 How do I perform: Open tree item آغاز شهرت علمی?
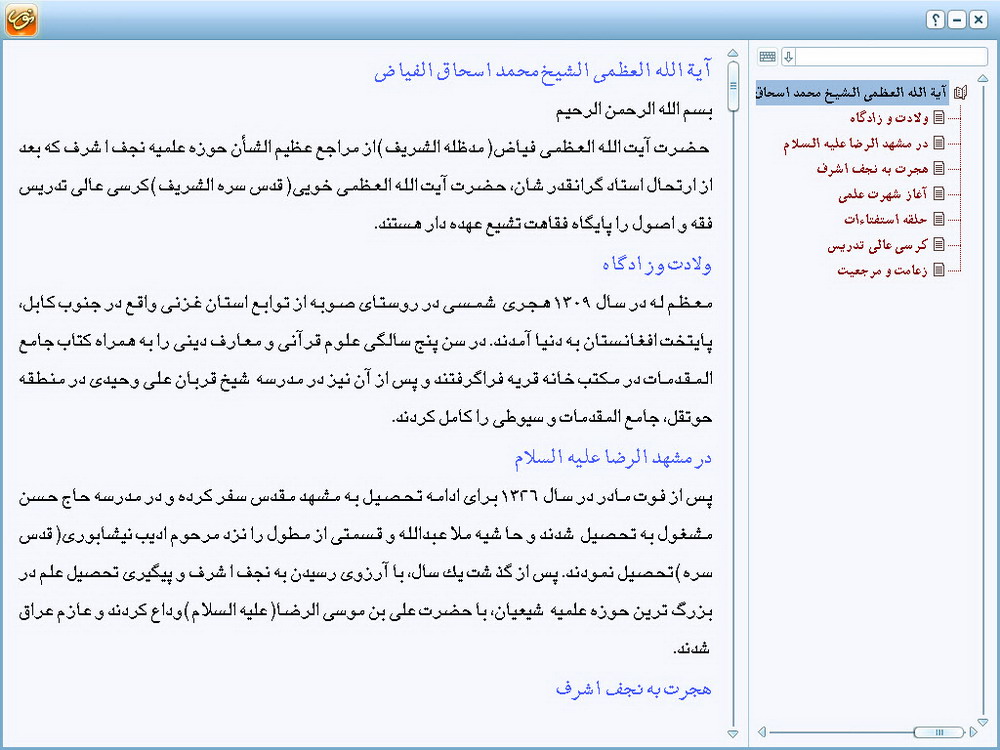(x=883, y=193)
